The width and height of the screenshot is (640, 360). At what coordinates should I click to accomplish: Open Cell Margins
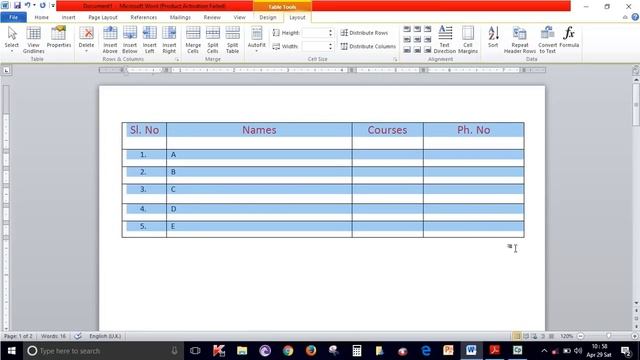[468, 39]
